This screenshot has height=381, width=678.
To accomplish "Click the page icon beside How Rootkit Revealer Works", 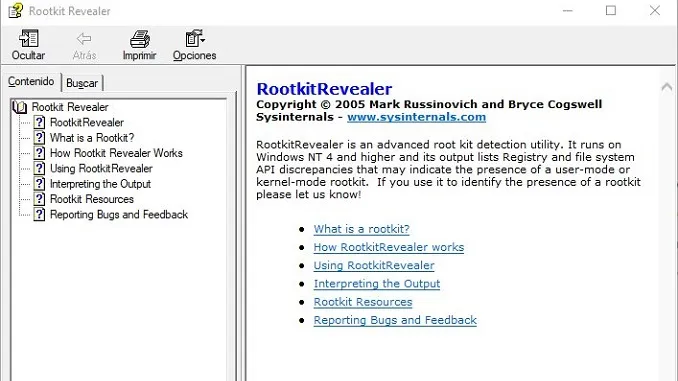I will 39,153.
